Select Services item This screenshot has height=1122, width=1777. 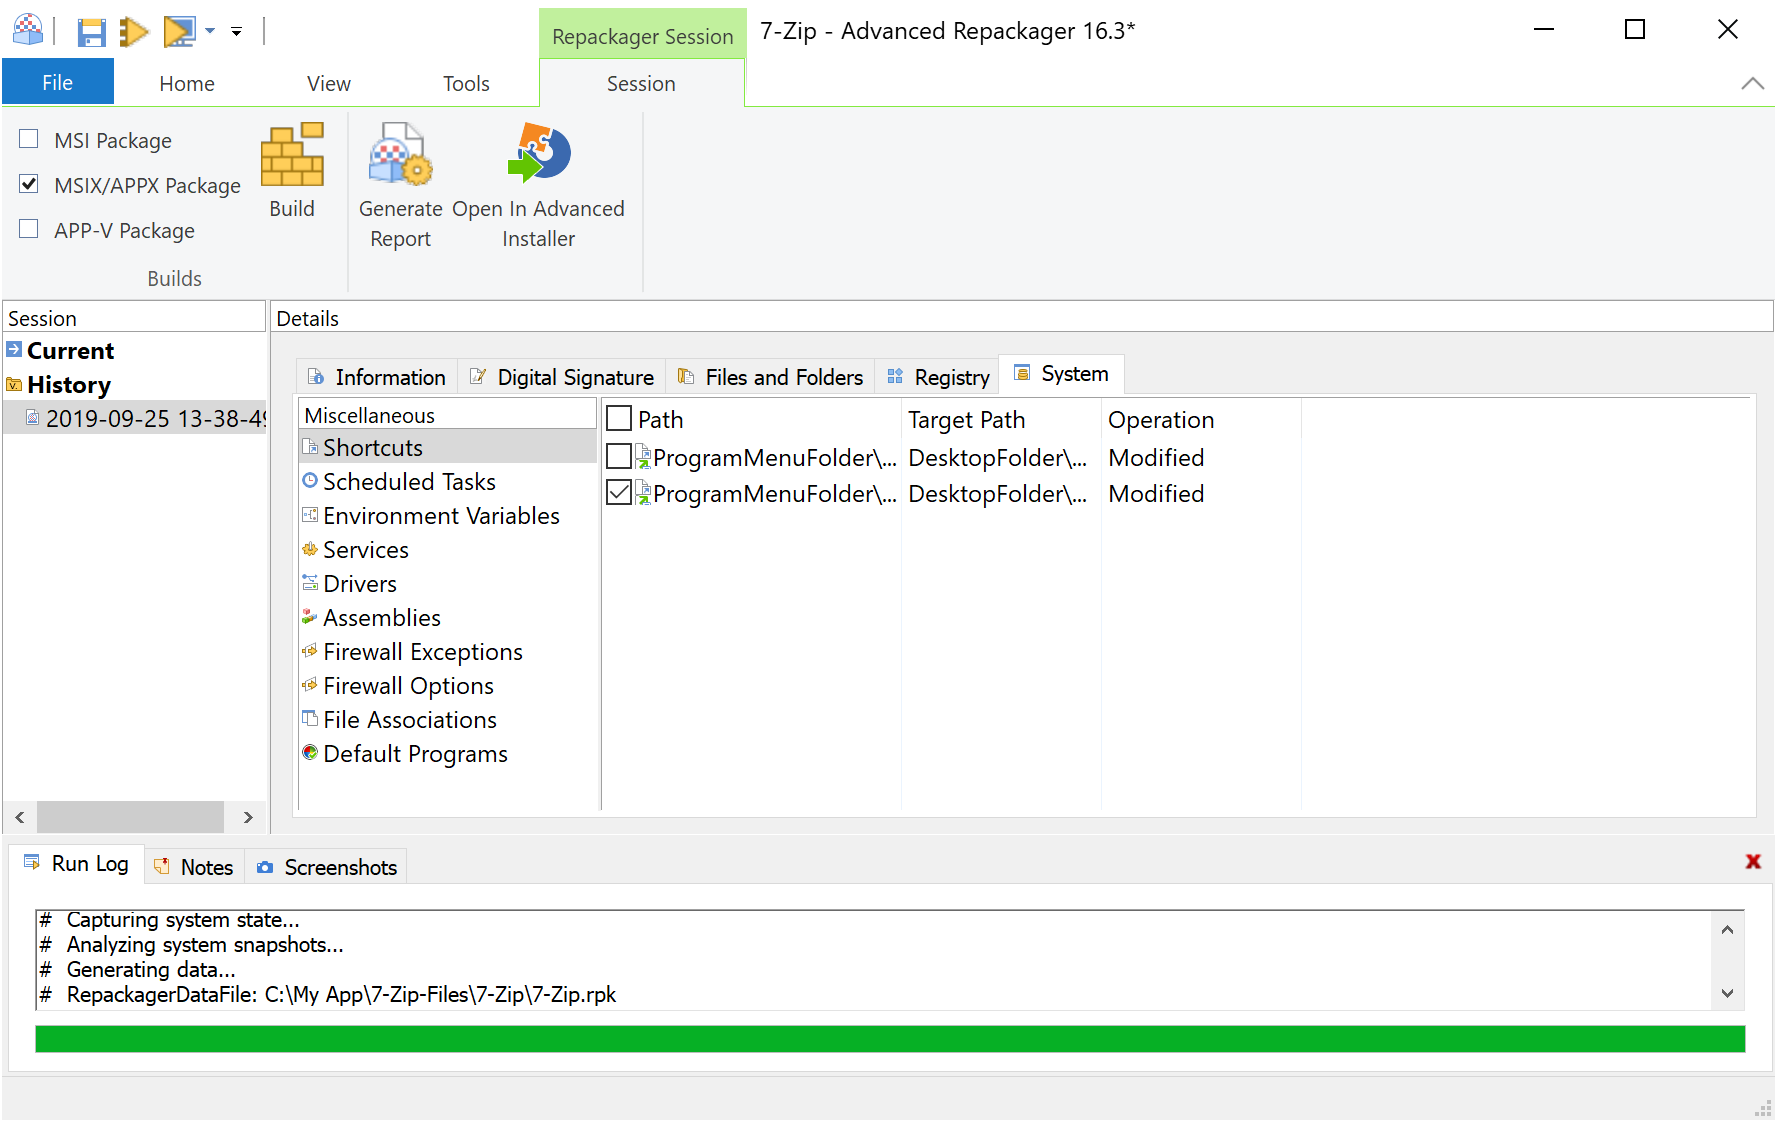coord(366,550)
